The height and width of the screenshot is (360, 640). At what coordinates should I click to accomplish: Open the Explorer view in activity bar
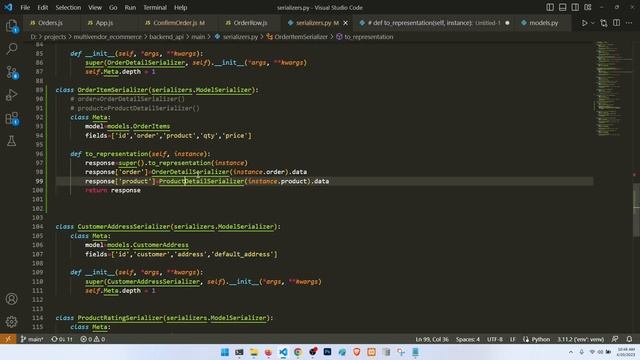(11, 26)
